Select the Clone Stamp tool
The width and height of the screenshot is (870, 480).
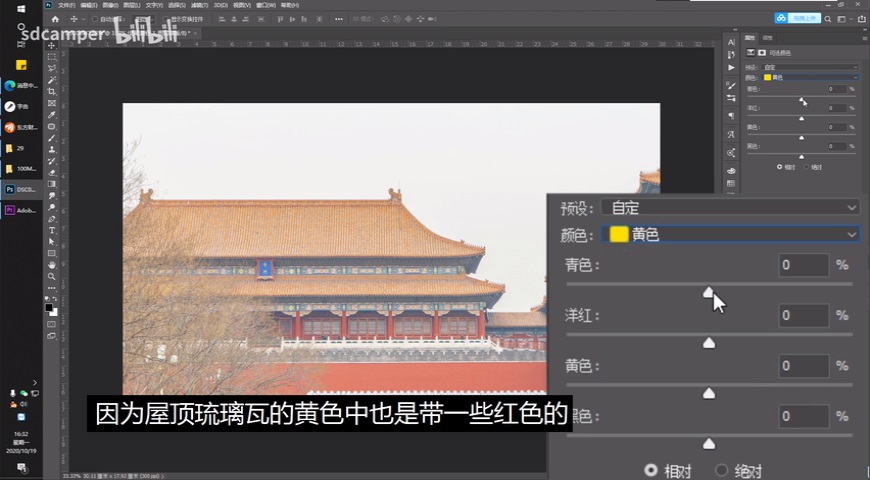pos(52,149)
